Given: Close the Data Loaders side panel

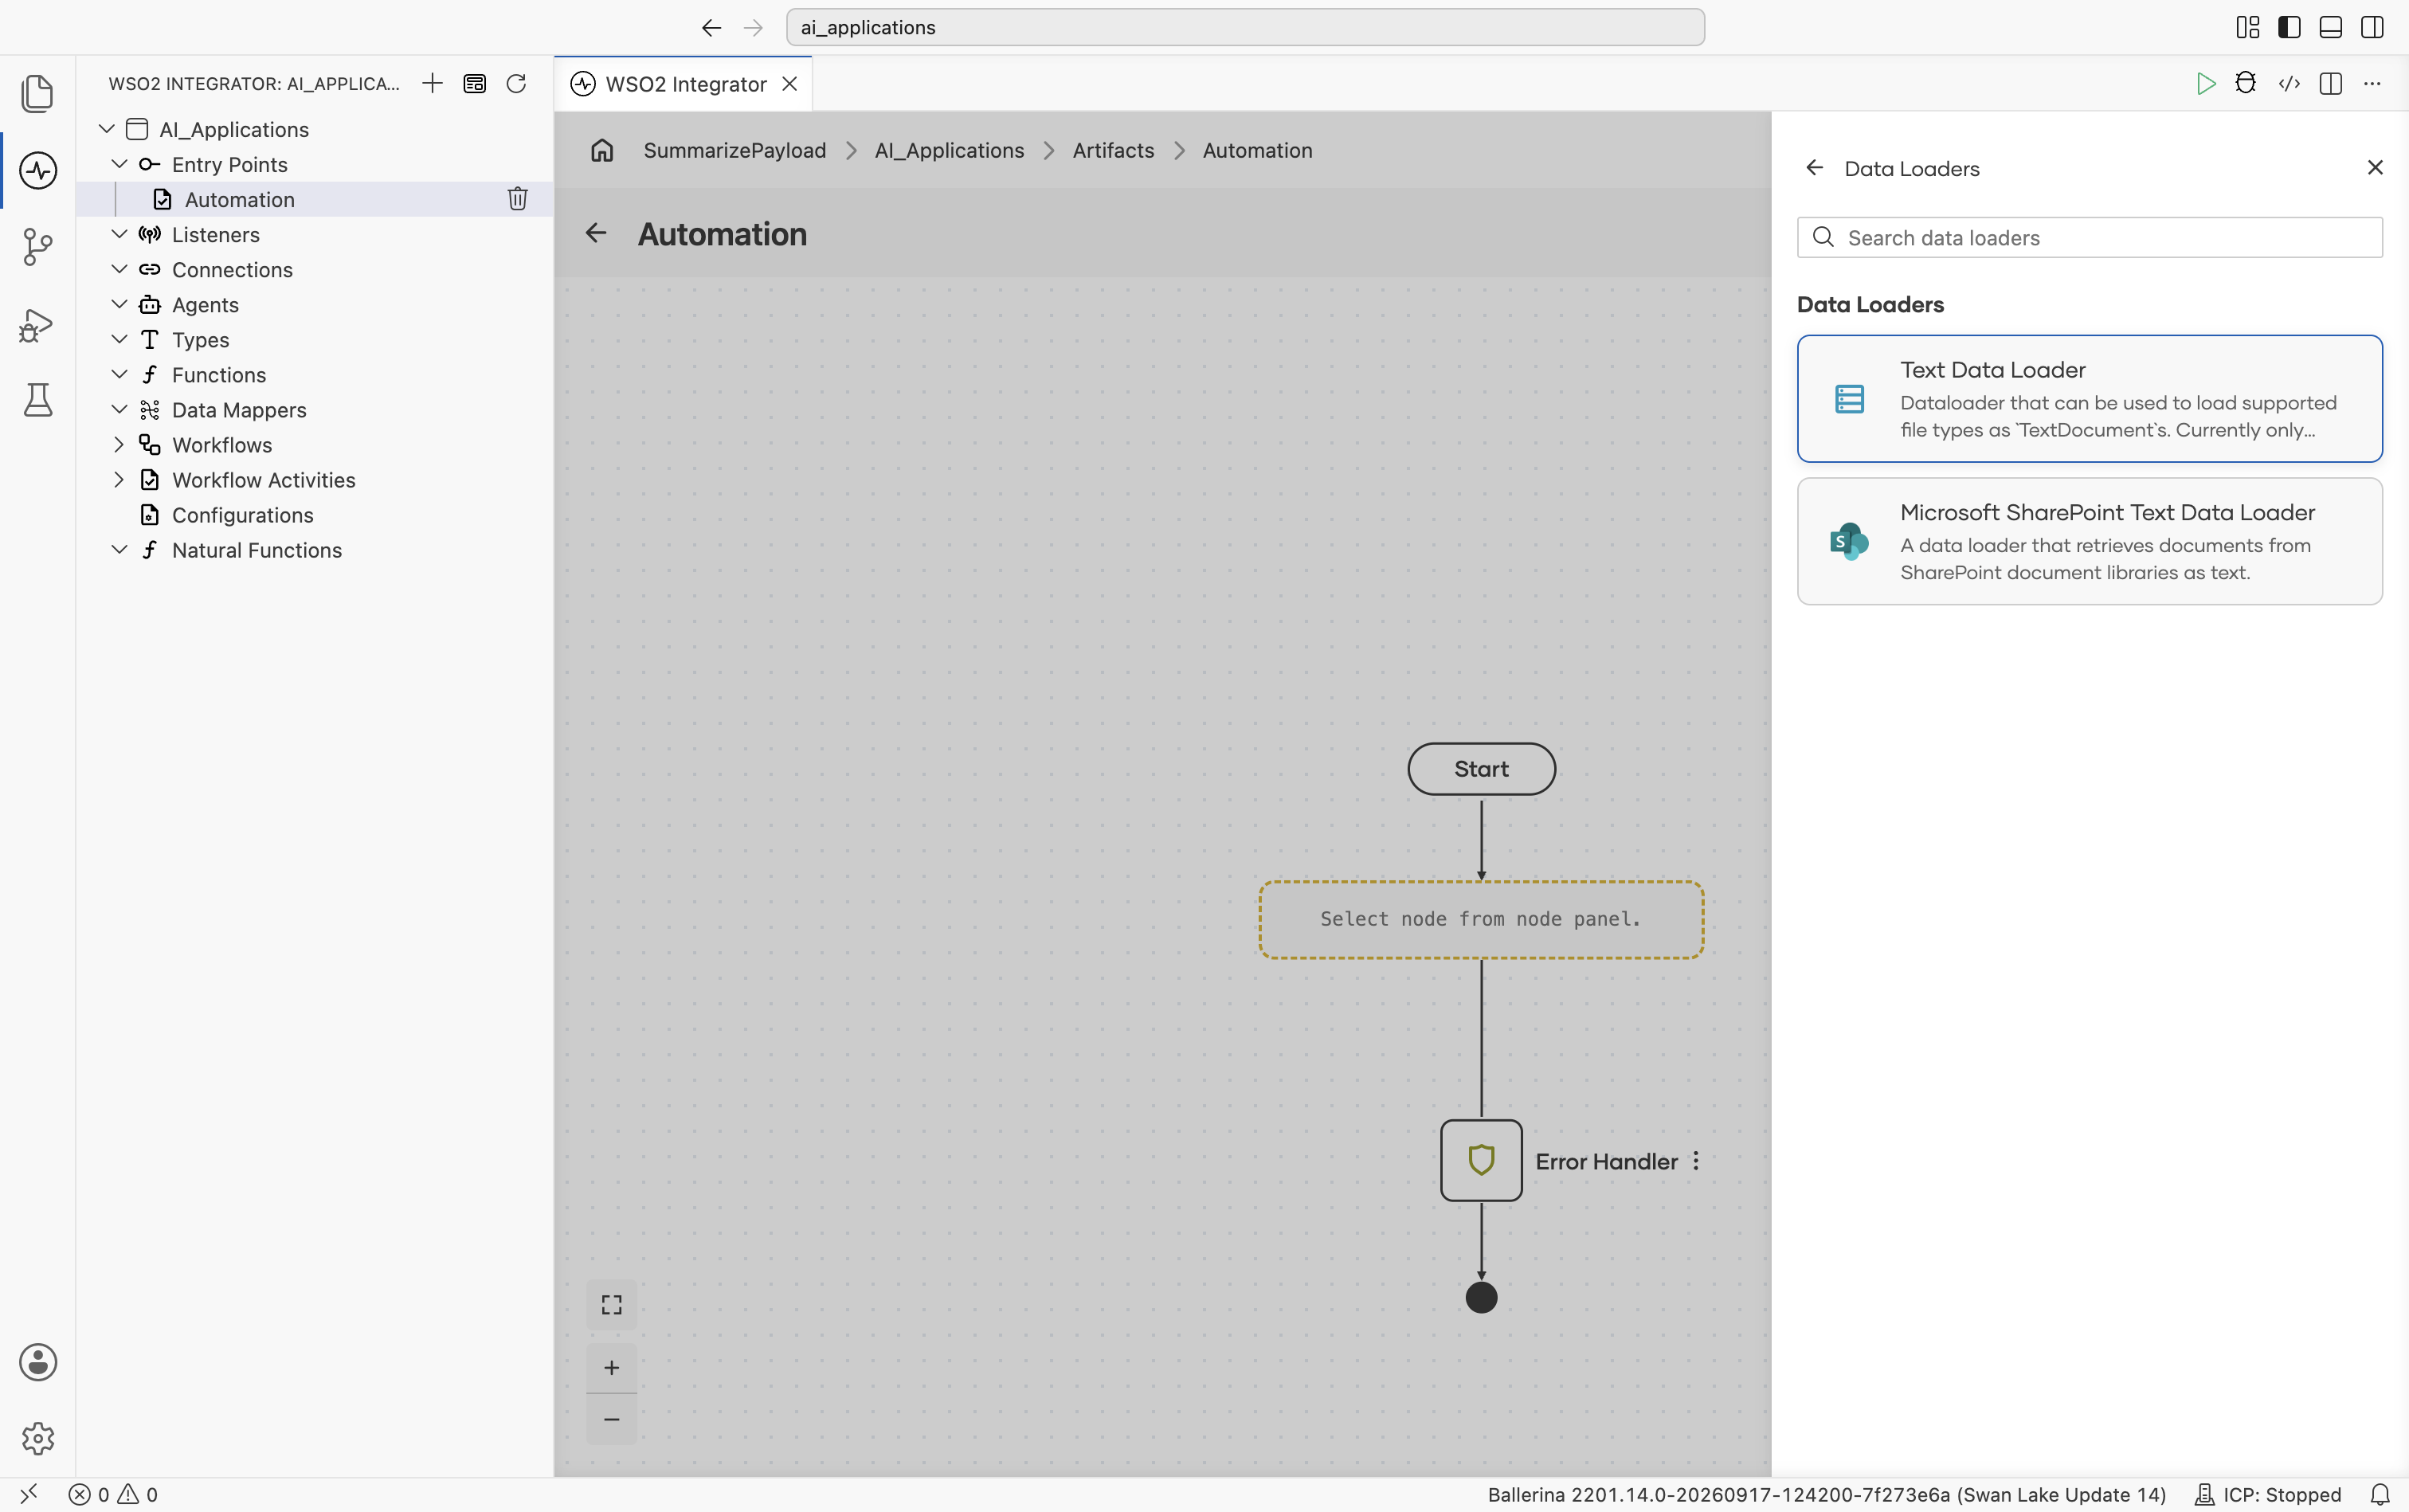Looking at the screenshot, I should pyautogui.click(x=2375, y=167).
